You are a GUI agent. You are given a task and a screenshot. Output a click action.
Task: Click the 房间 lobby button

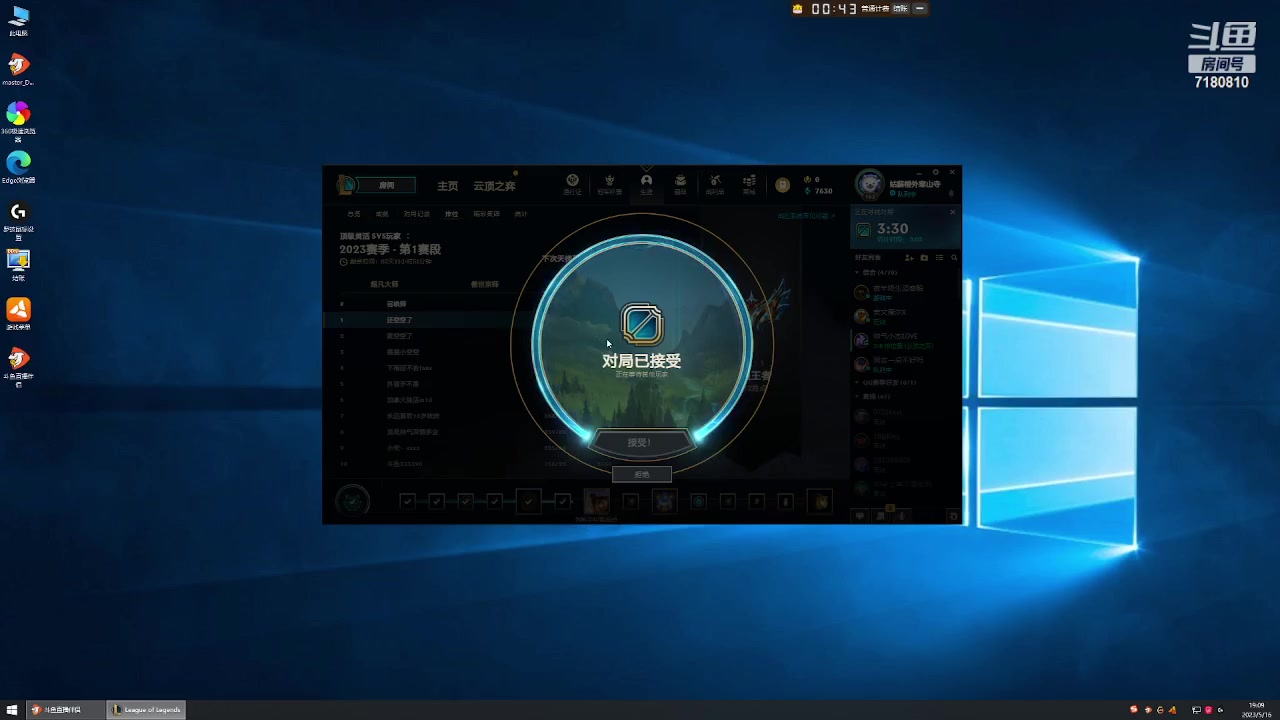pos(387,185)
